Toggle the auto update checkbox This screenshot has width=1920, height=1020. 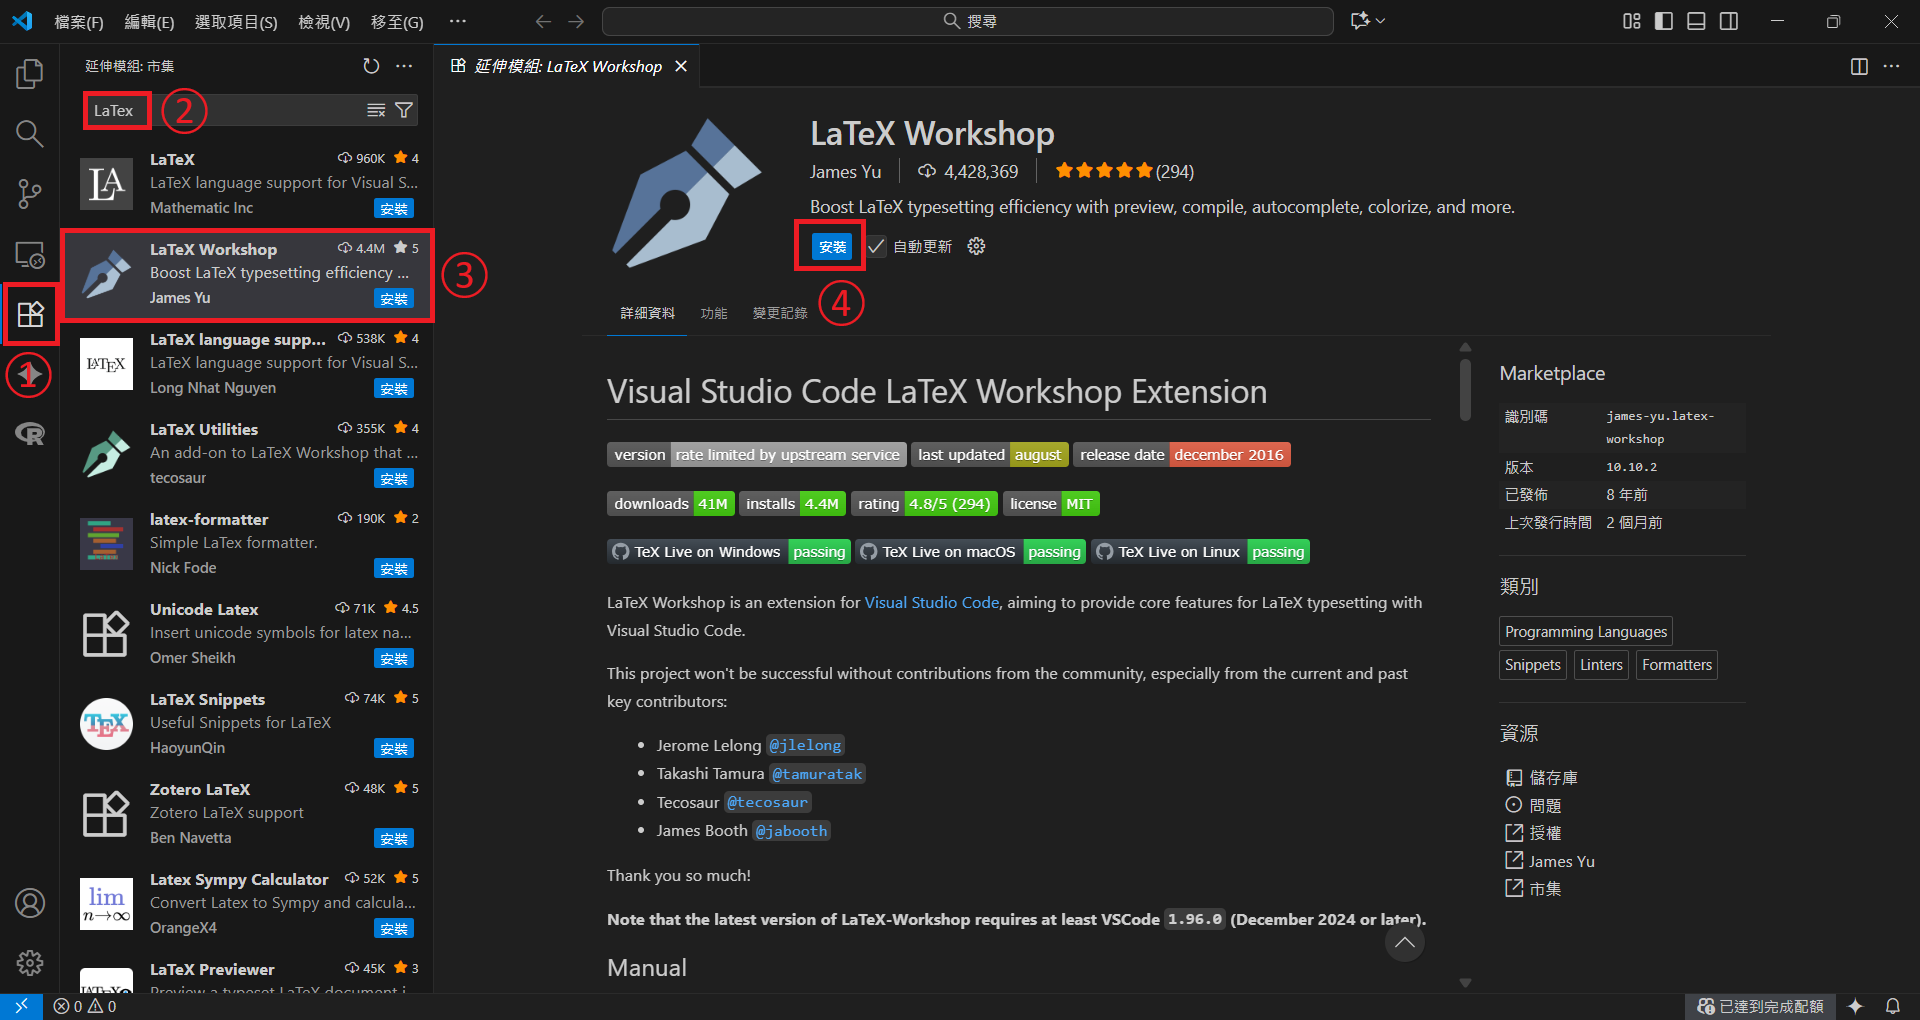click(x=876, y=246)
